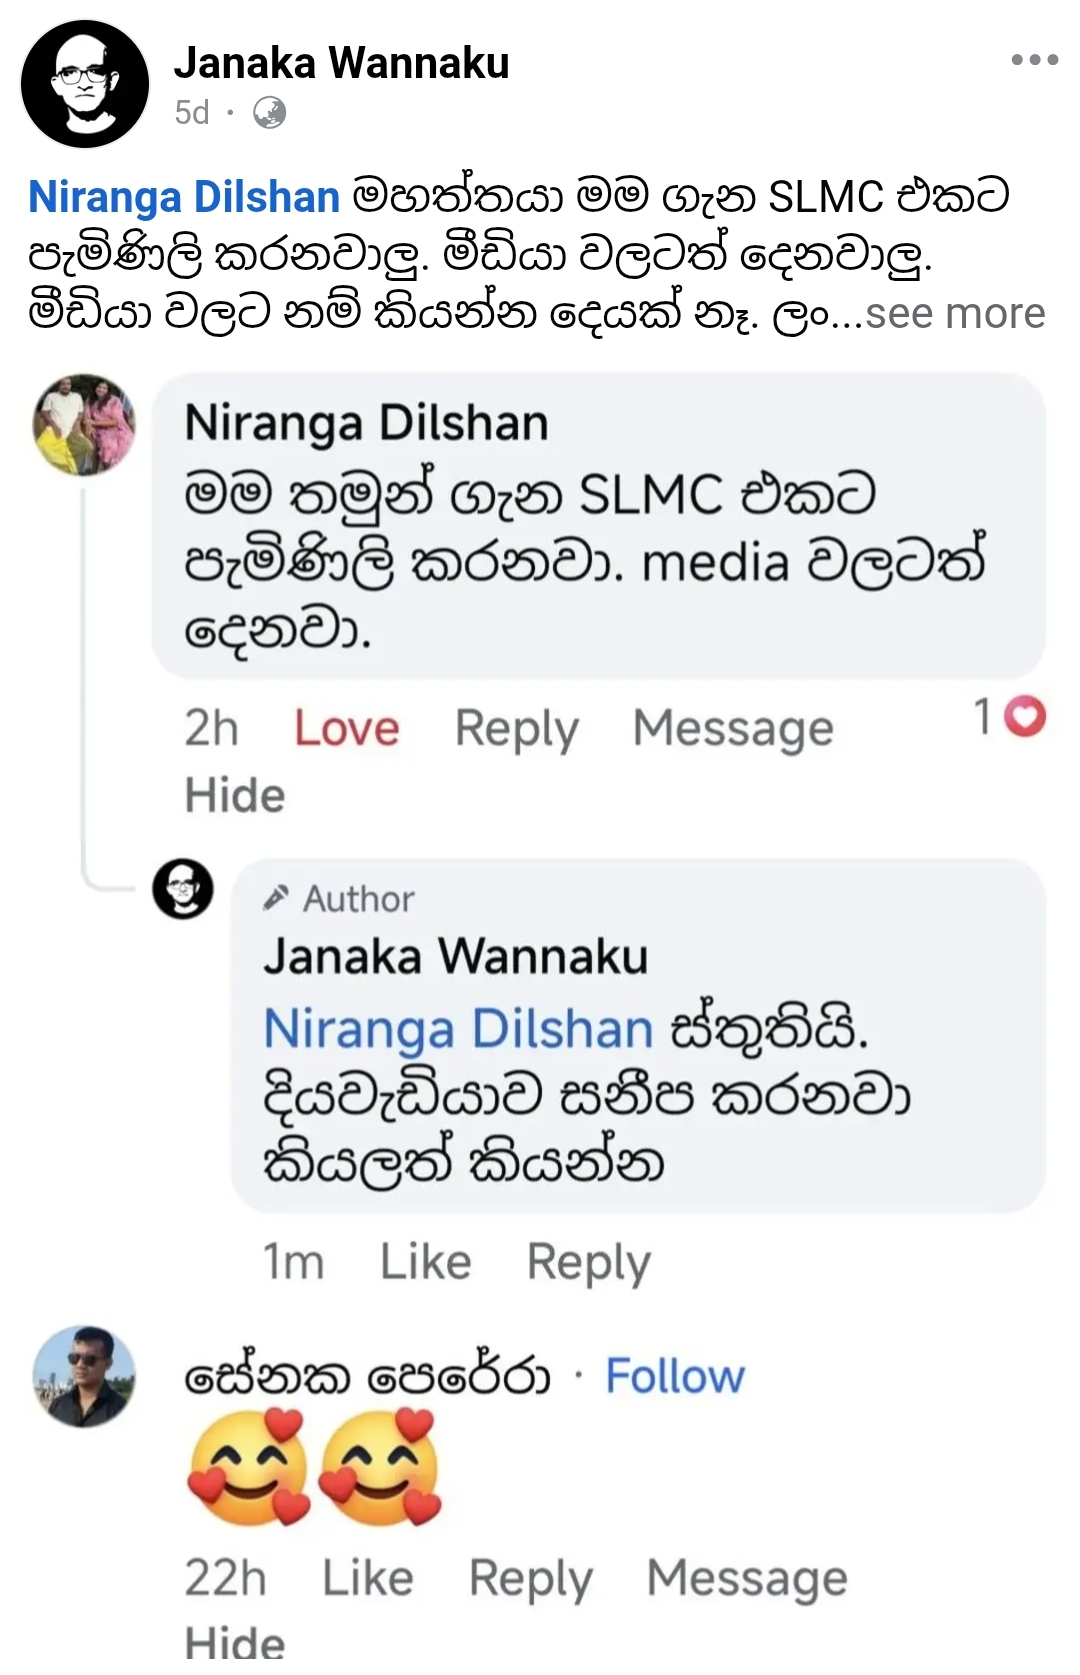Open Janaka Wannaku's name in post header
1080x1675 pixels.
[x=342, y=63]
